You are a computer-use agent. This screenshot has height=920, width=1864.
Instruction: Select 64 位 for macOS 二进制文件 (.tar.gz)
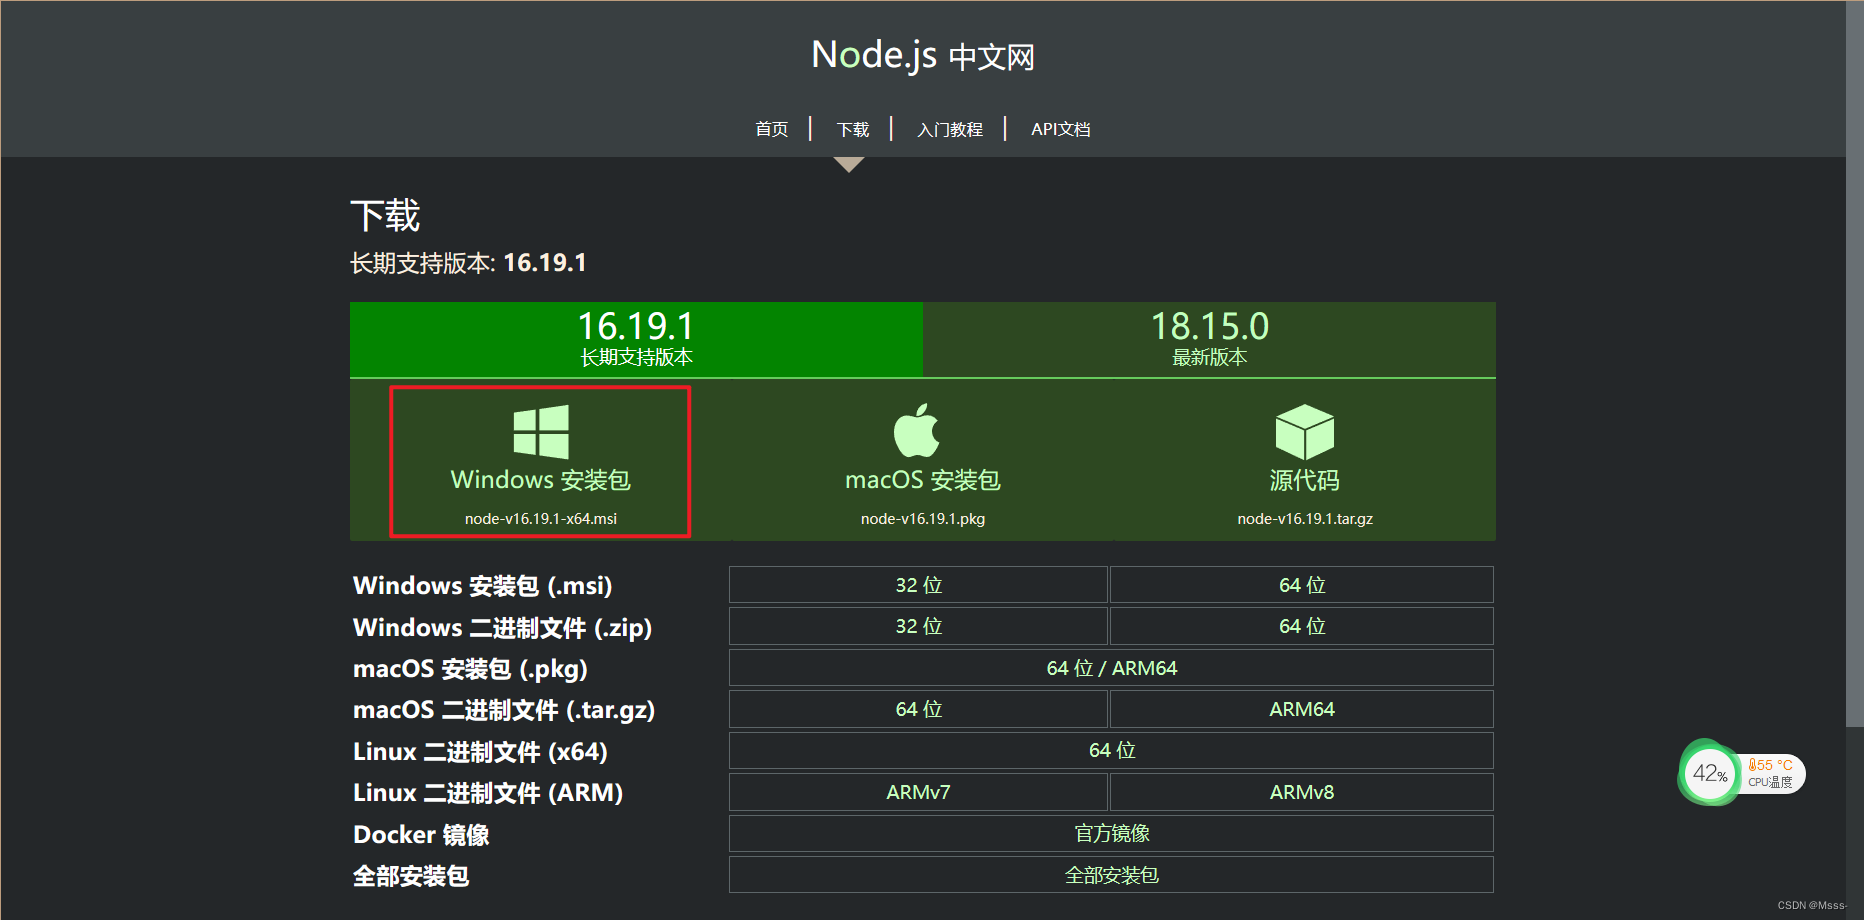[918, 709]
